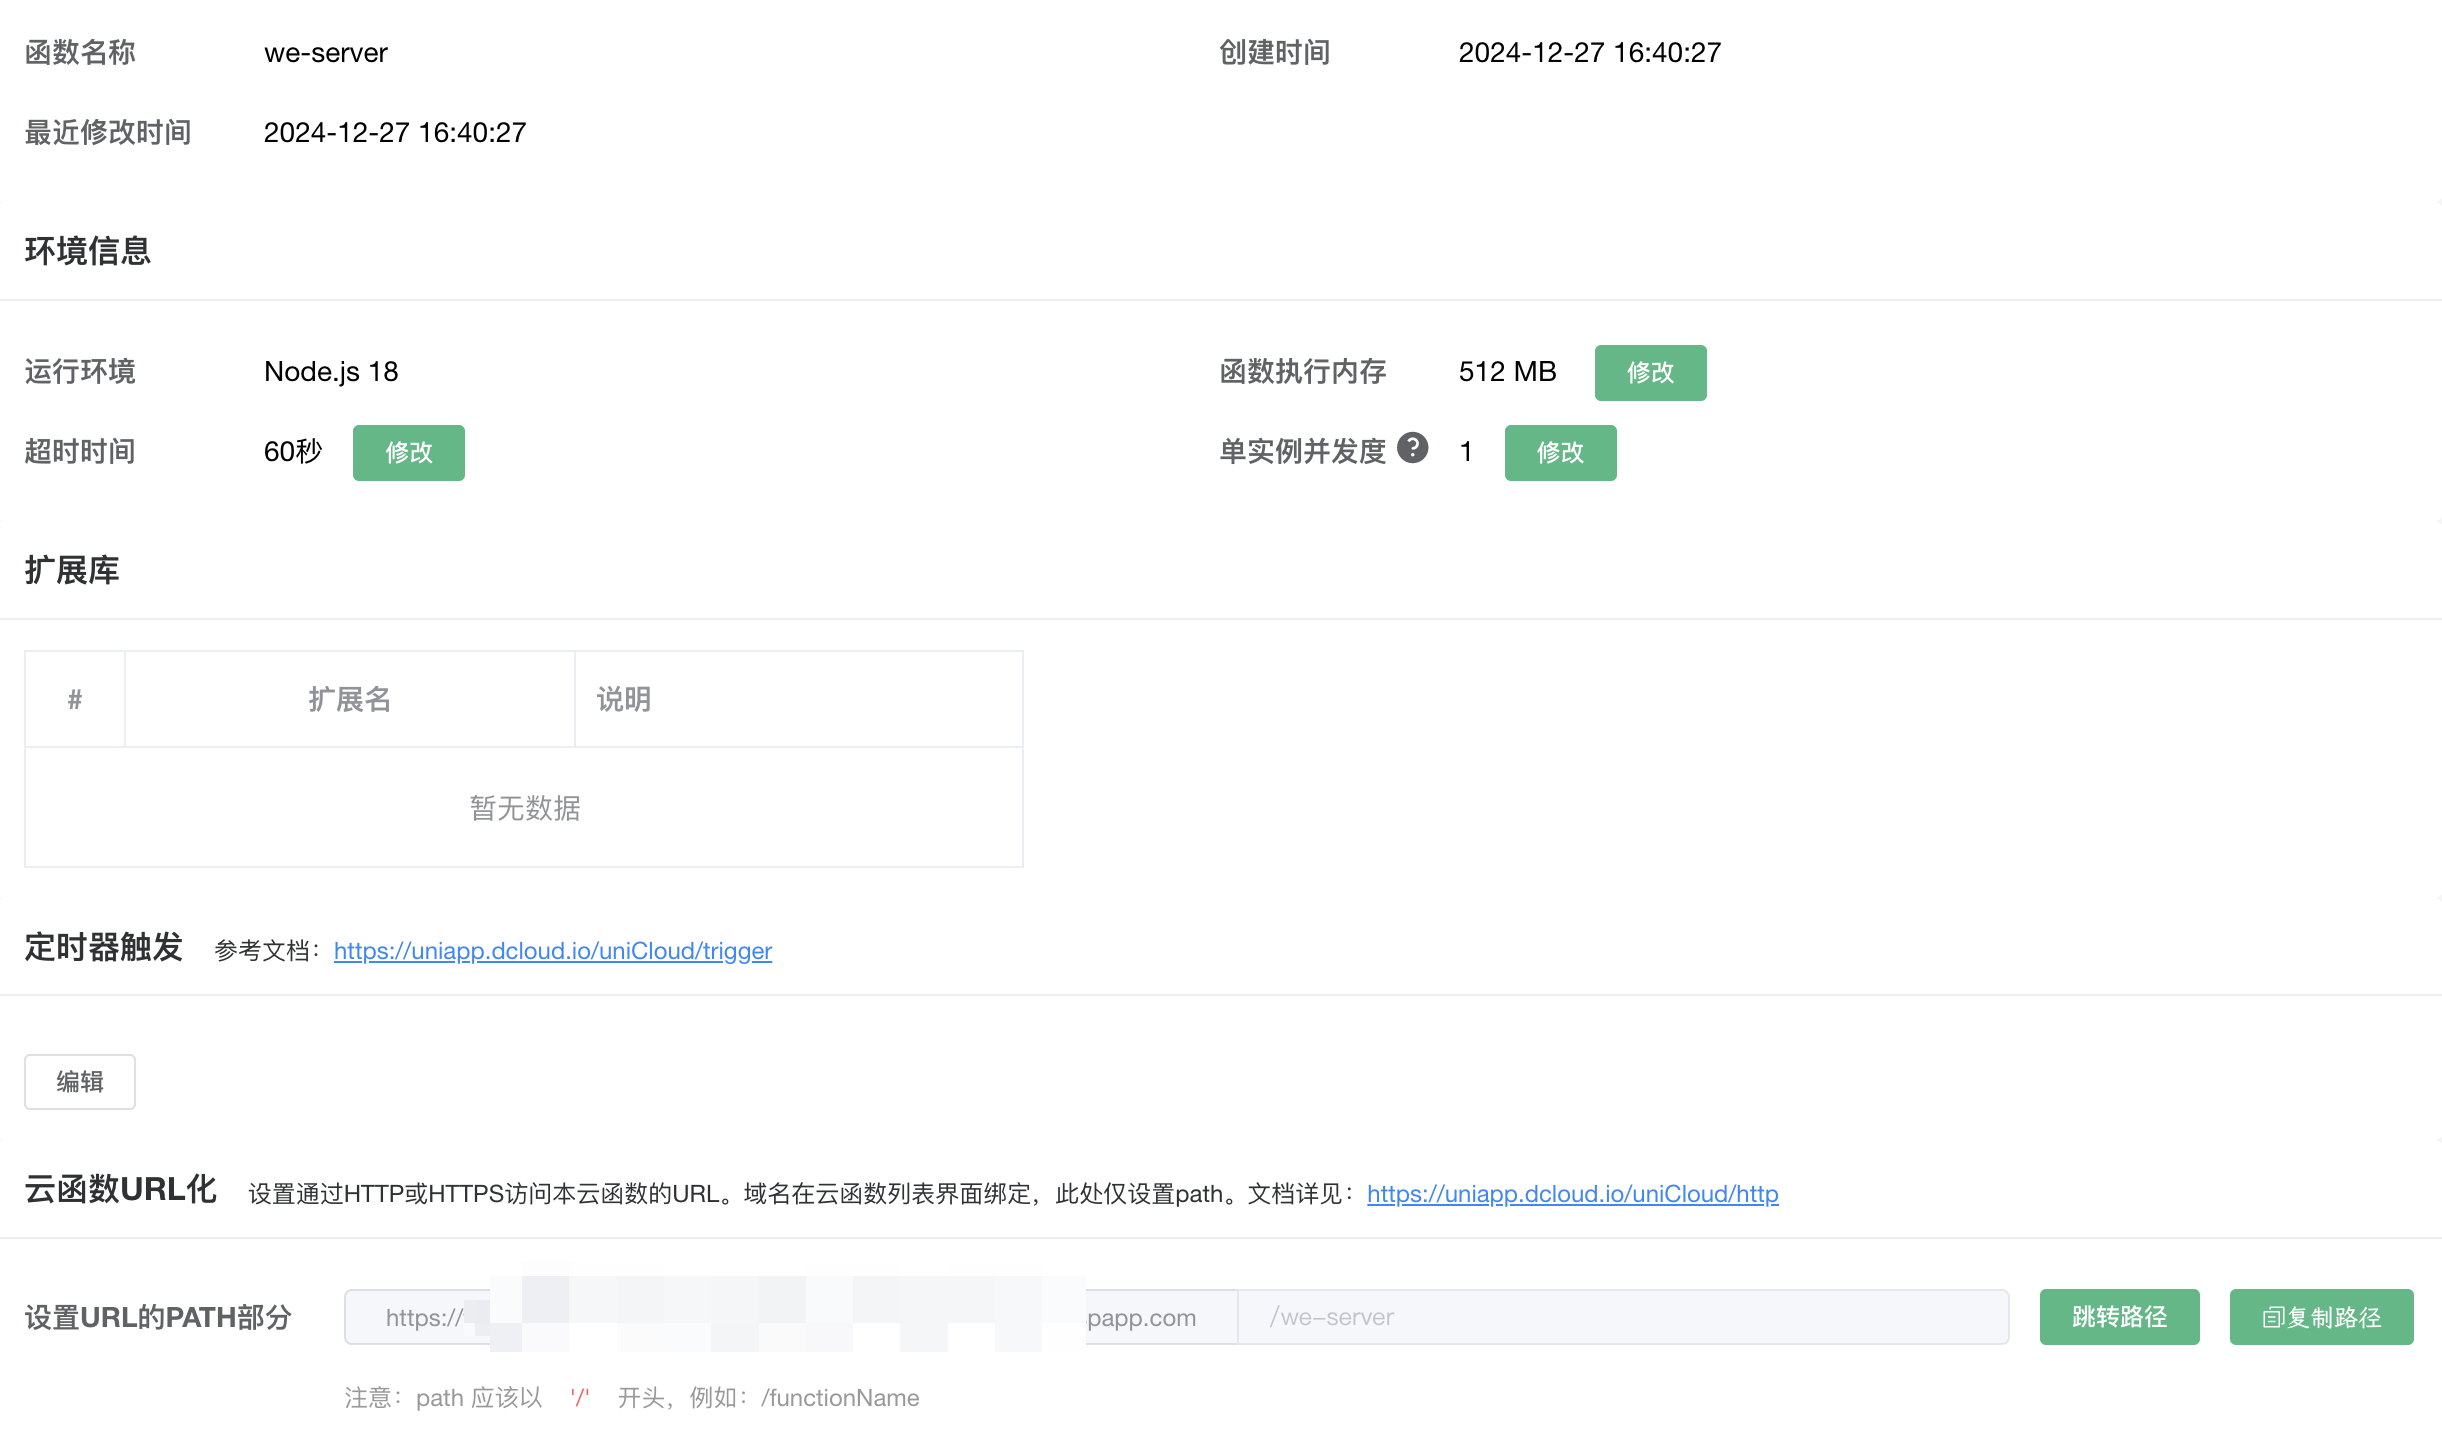Click the 最近修改时间 timestamp value
The height and width of the screenshot is (1448, 2442).
click(395, 132)
